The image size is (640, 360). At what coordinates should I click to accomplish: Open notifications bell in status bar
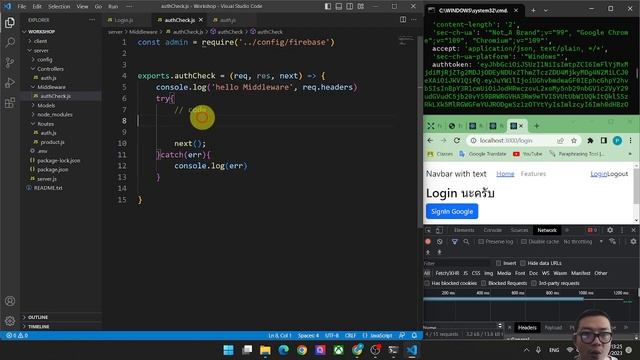414,336
